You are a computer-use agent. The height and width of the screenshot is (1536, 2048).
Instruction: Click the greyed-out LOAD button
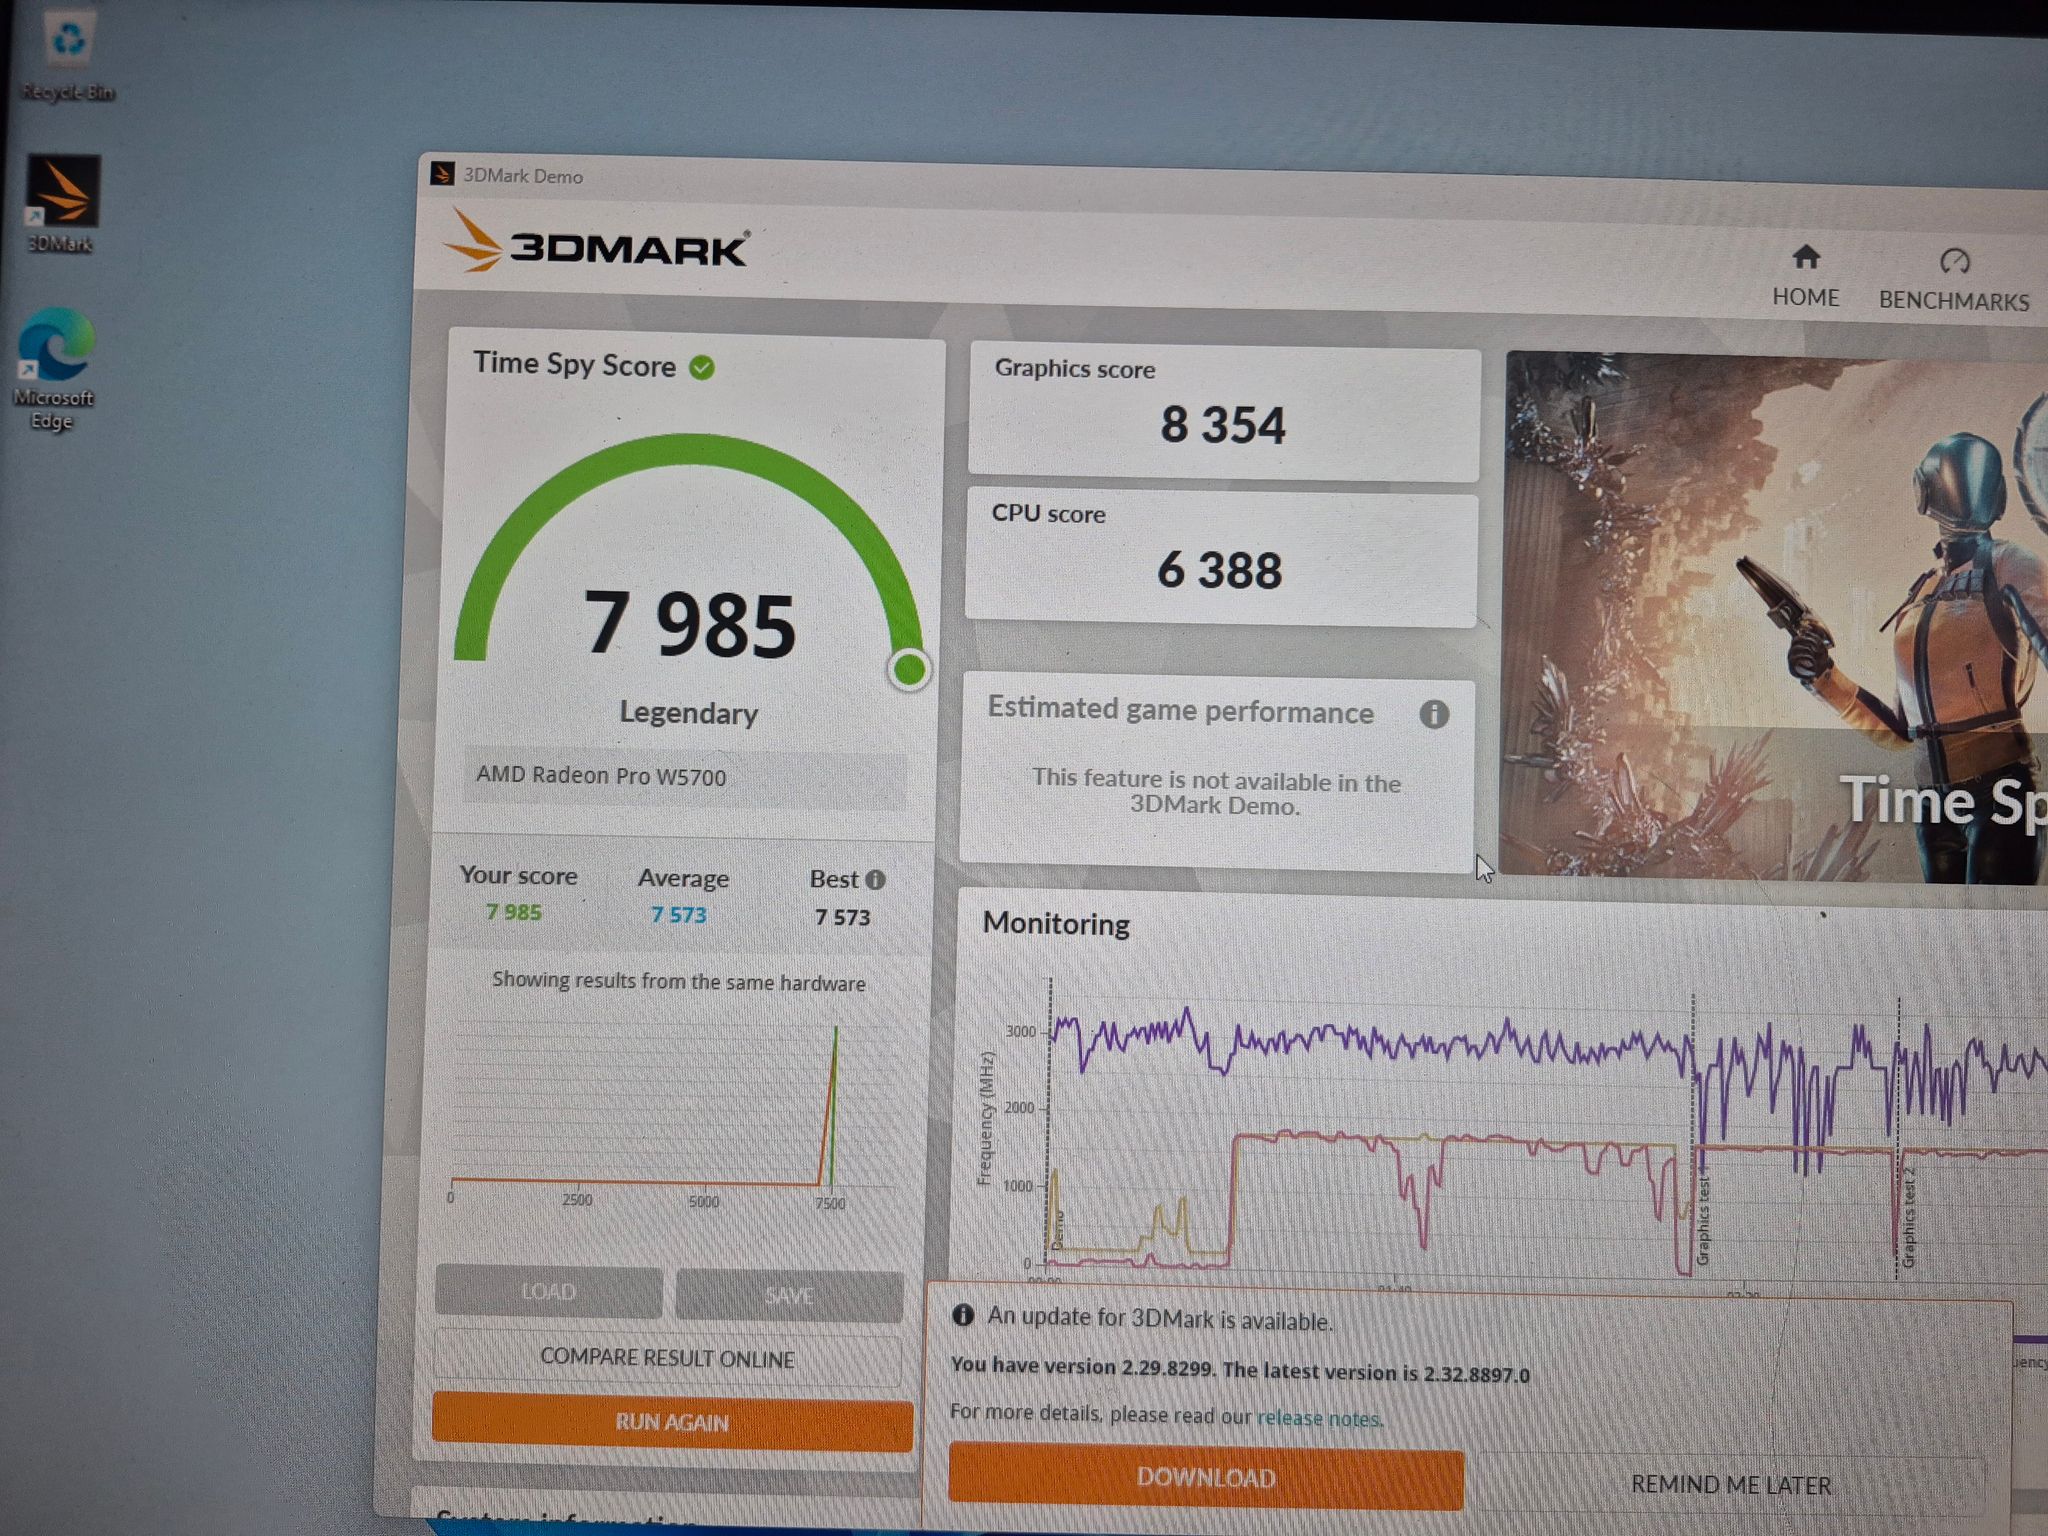point(548,1291)
